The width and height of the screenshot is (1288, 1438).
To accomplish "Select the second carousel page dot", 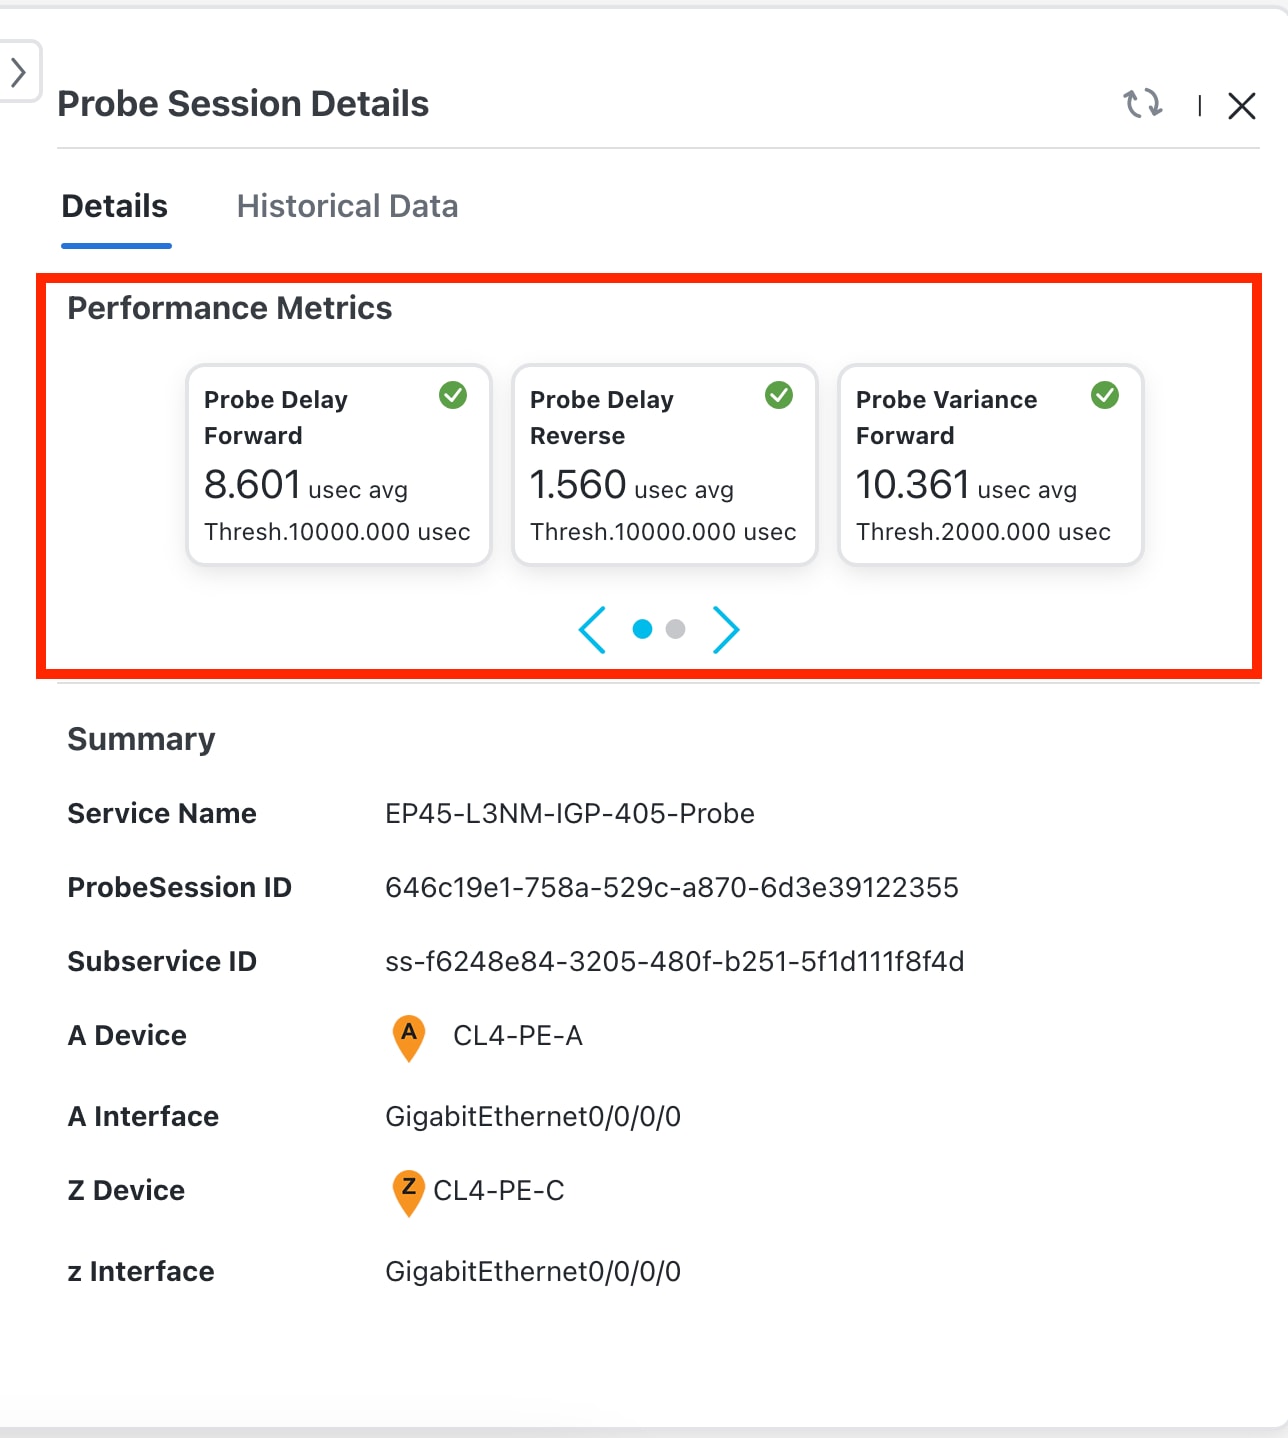I will click(676, 629).
